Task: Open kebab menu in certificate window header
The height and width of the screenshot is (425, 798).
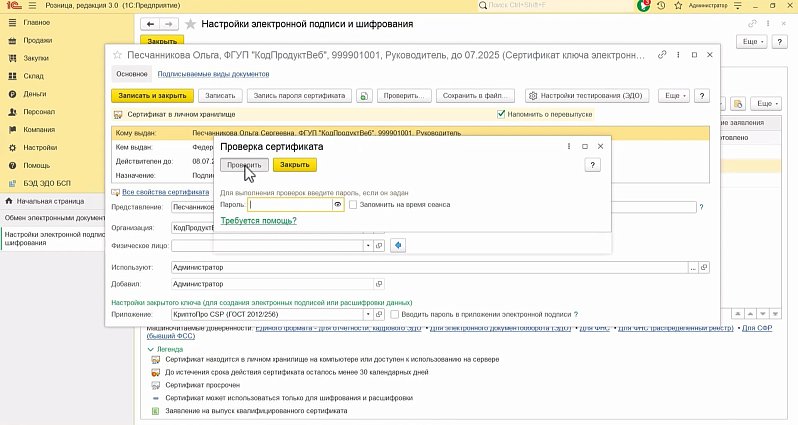Action: (678, 54)
